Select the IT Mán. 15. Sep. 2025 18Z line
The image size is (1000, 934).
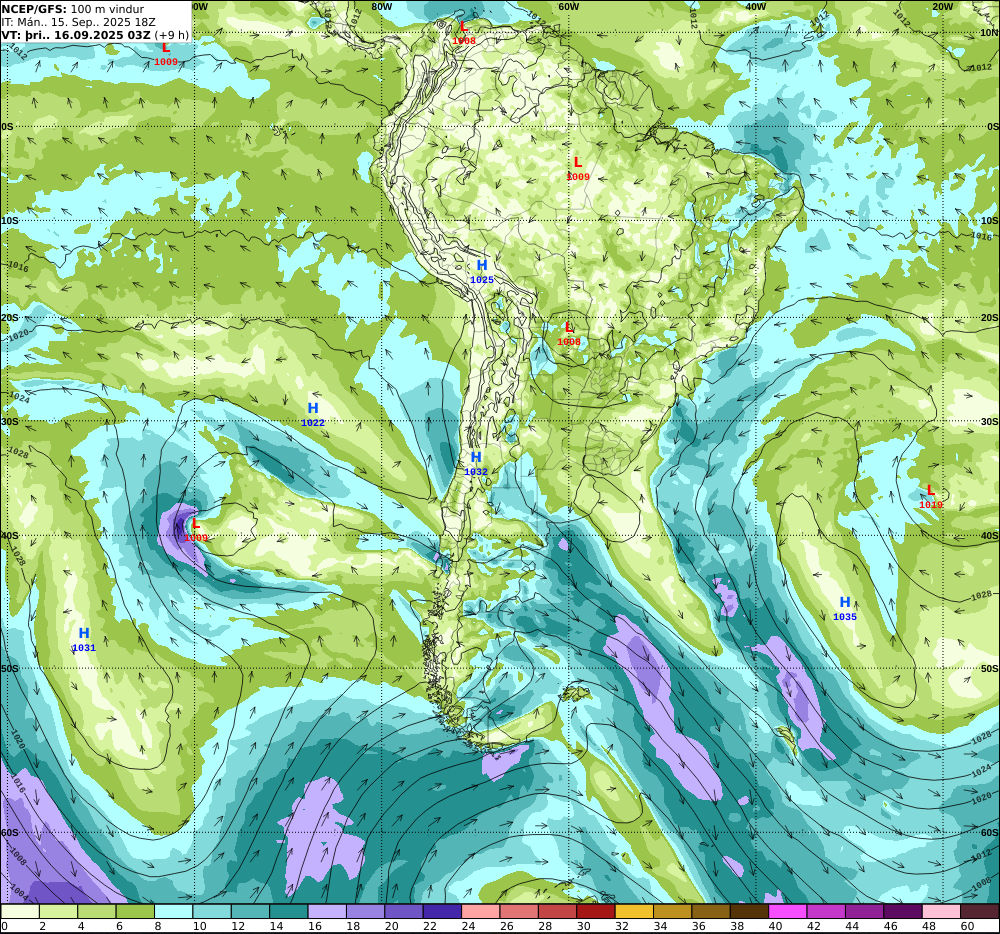78,22
